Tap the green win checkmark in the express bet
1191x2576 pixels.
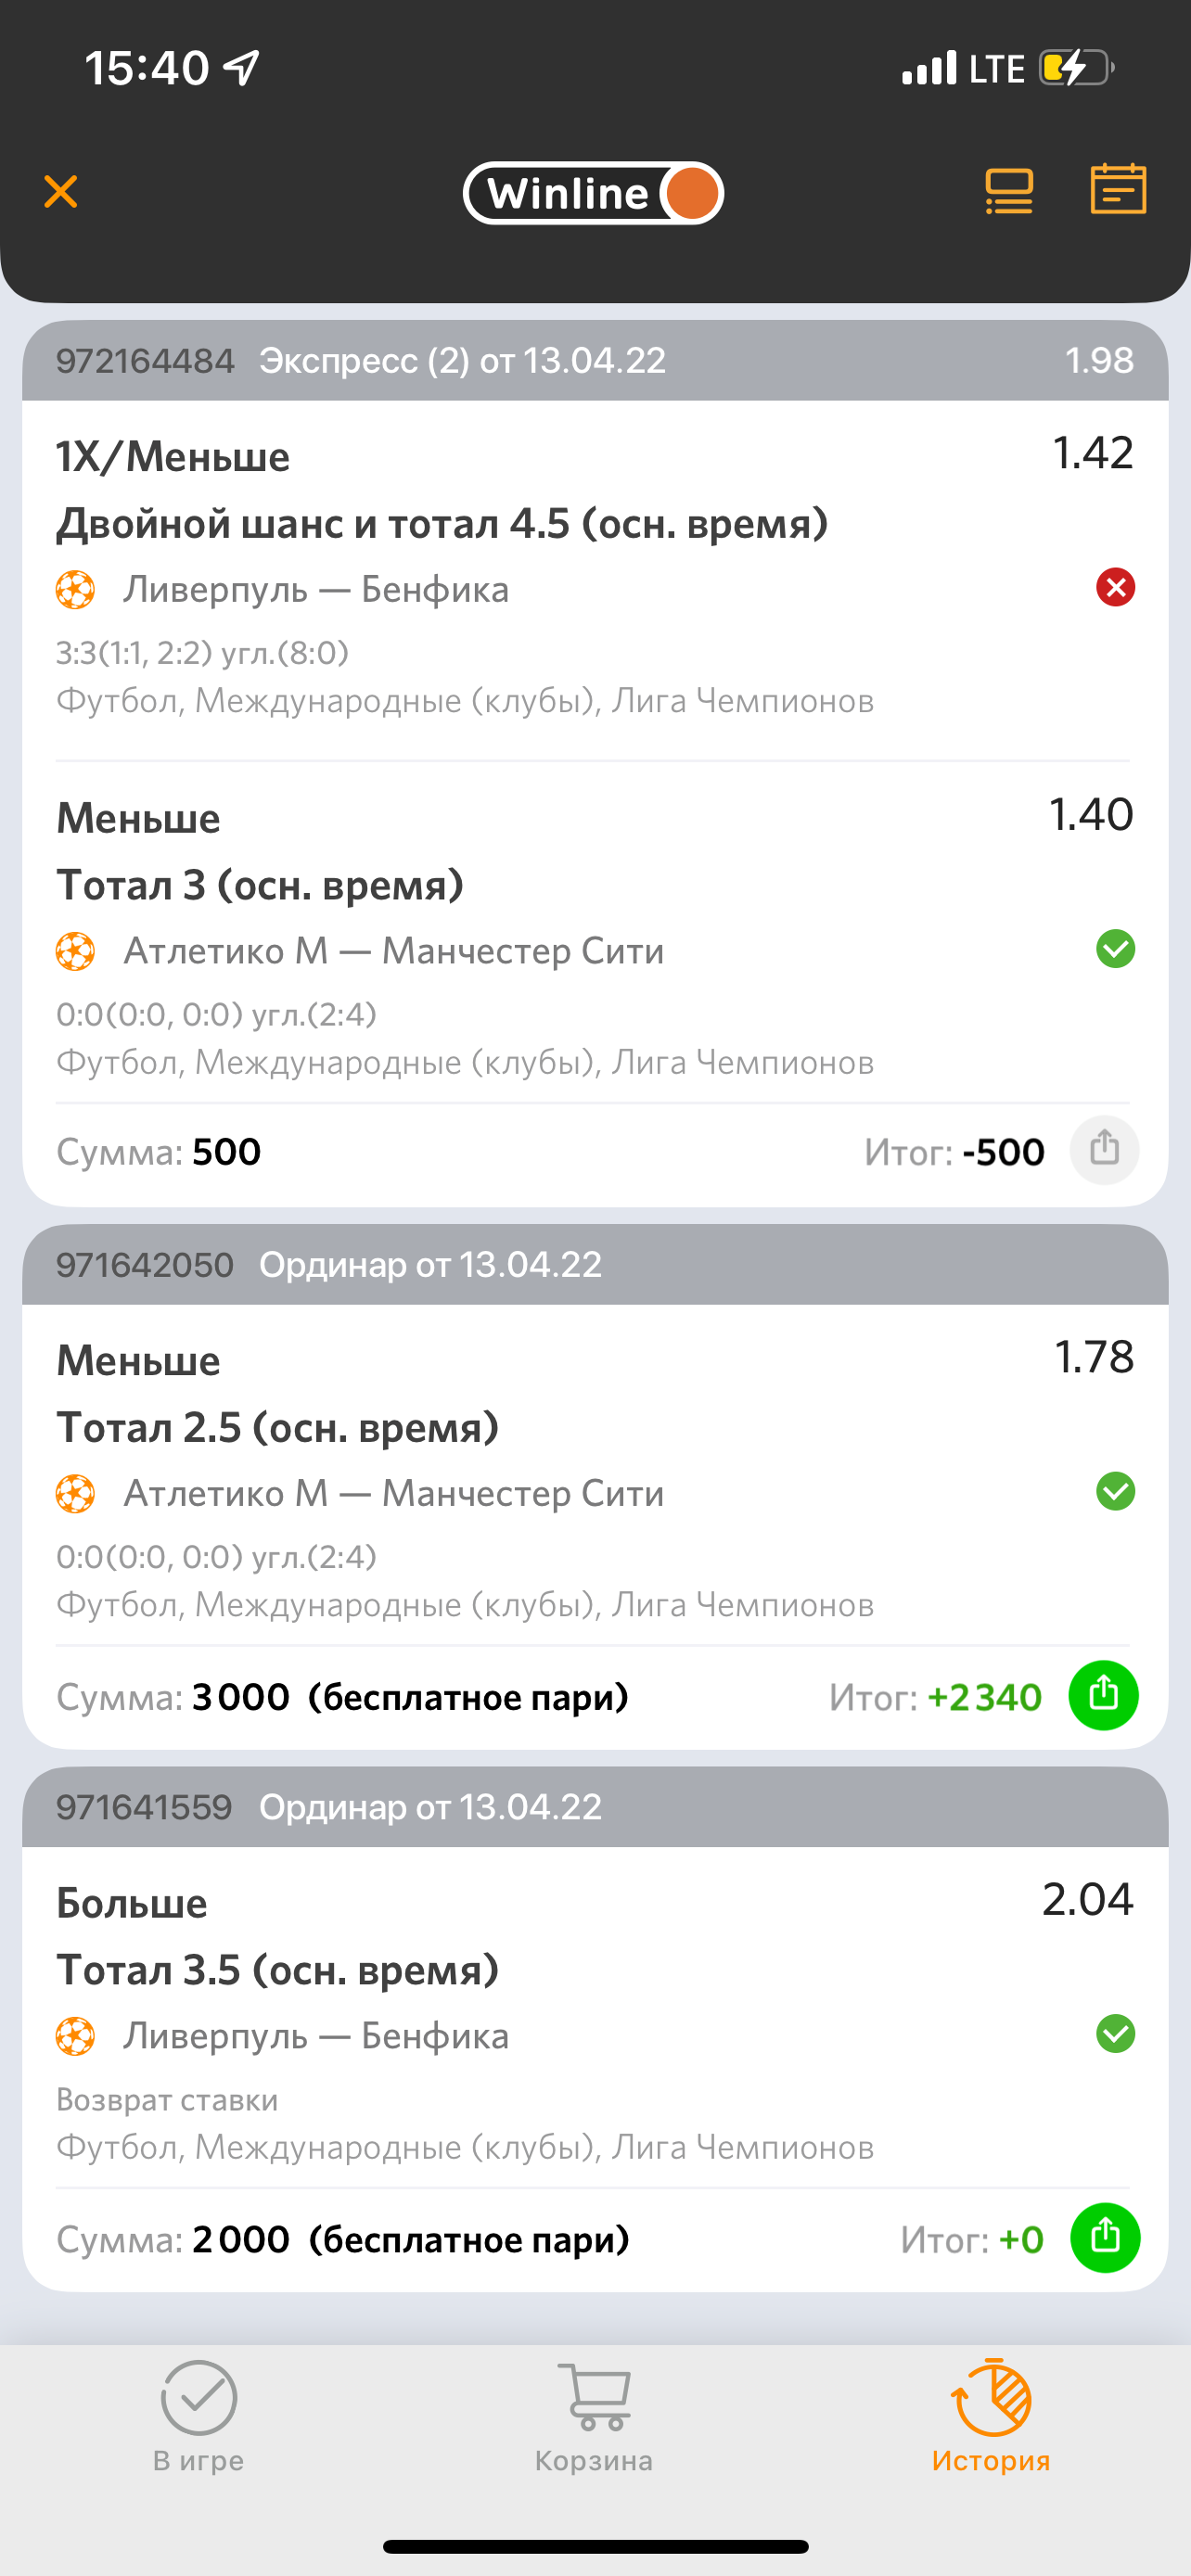1115,949
